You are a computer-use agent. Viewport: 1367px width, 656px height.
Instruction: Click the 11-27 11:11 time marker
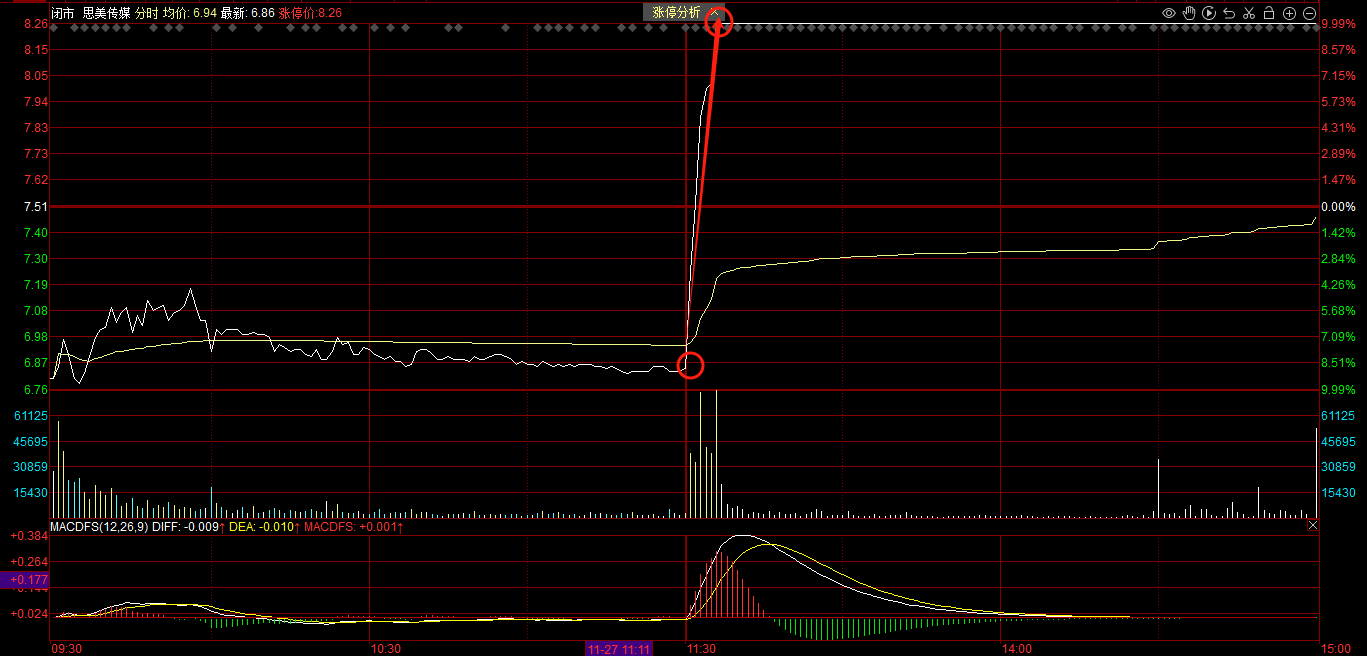click(x=619, y=649)
